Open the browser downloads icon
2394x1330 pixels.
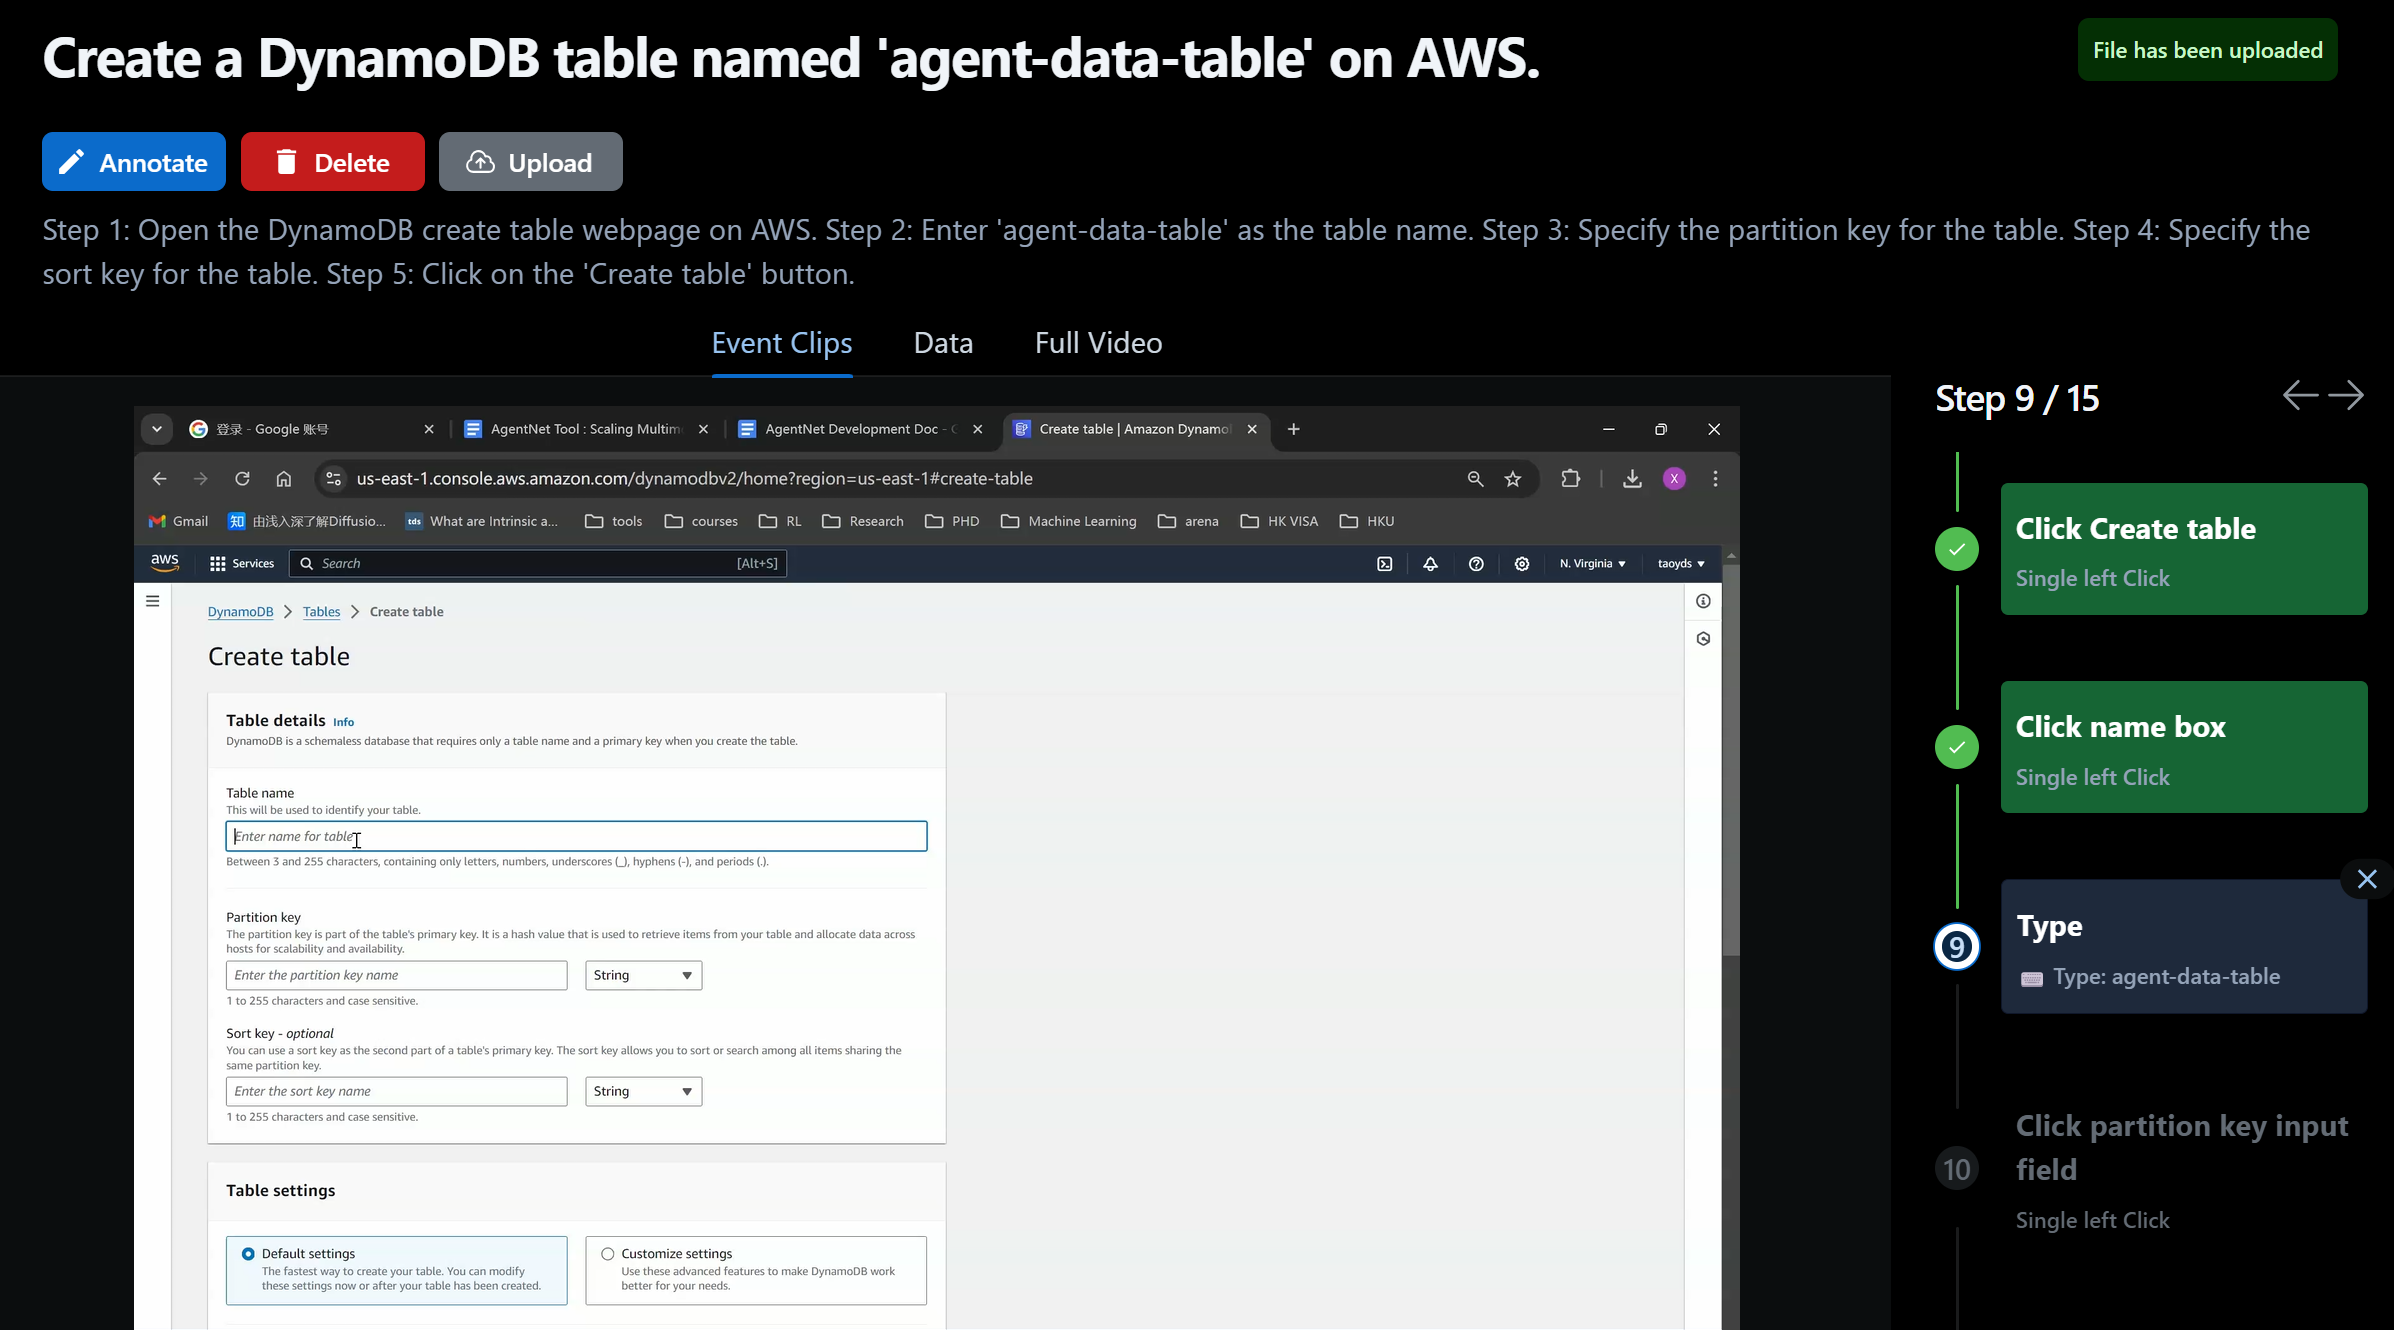pos(1632,479)
